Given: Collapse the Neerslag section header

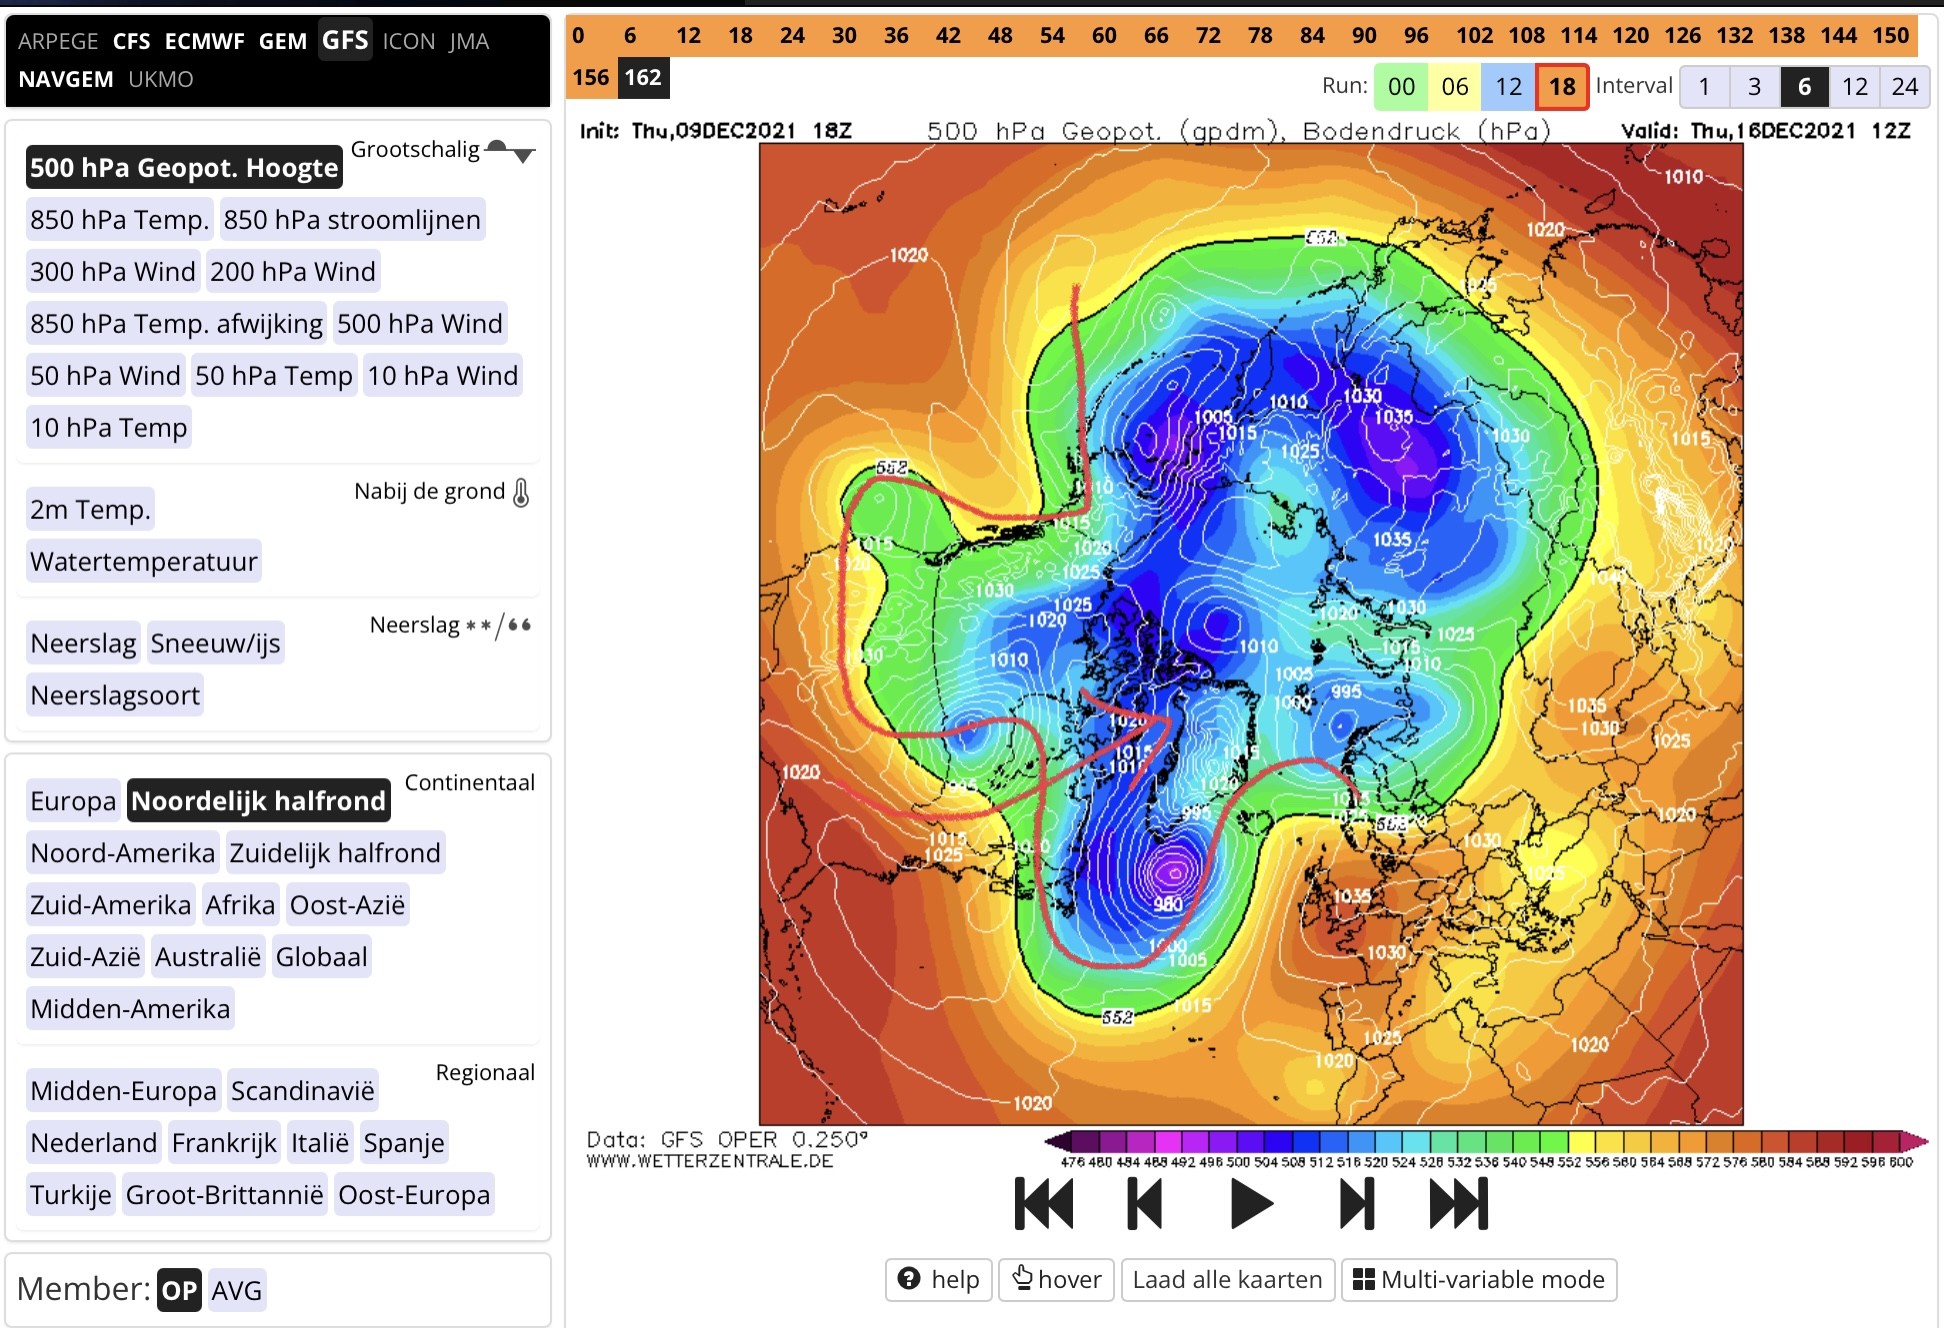Looking at the screenshot, I should click(x=450, y=625).
